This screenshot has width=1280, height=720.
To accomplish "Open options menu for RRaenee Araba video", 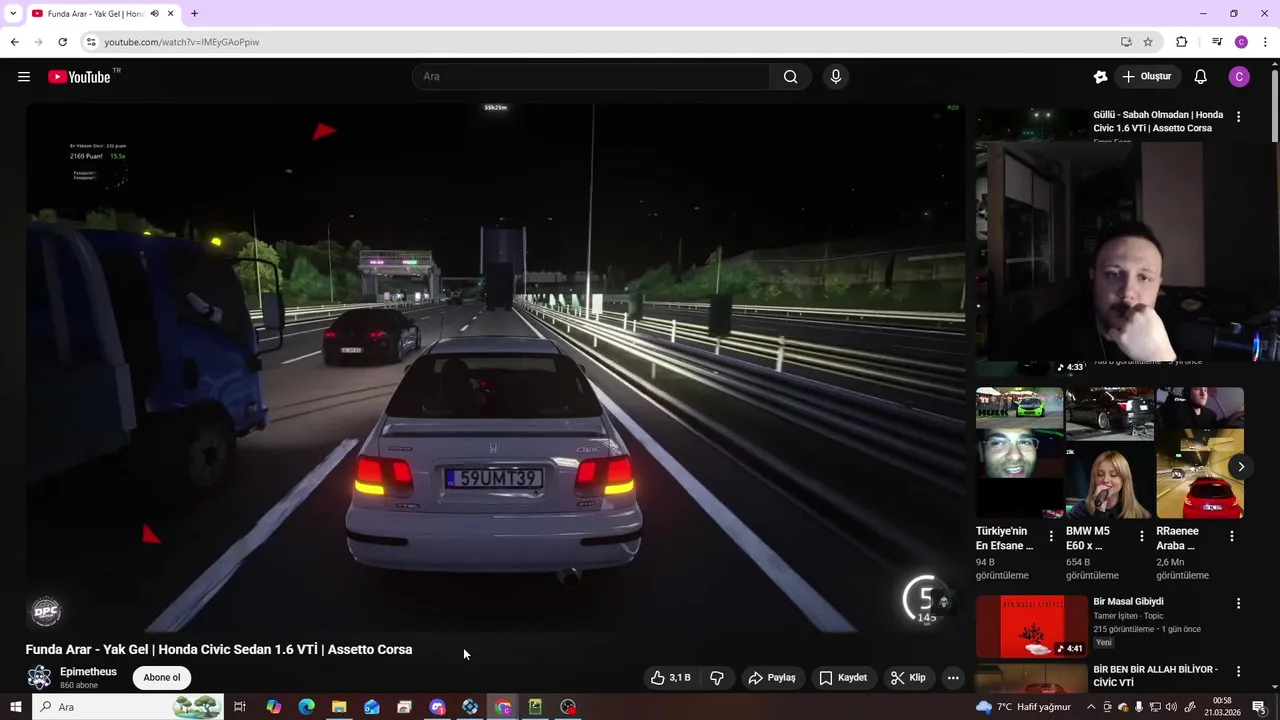I will point(1232,536).
